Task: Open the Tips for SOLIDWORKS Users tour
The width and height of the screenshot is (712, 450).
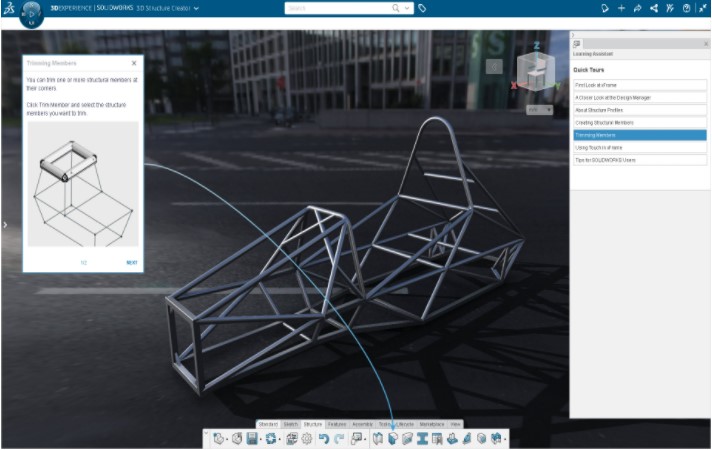Action: tap(640, 160)
